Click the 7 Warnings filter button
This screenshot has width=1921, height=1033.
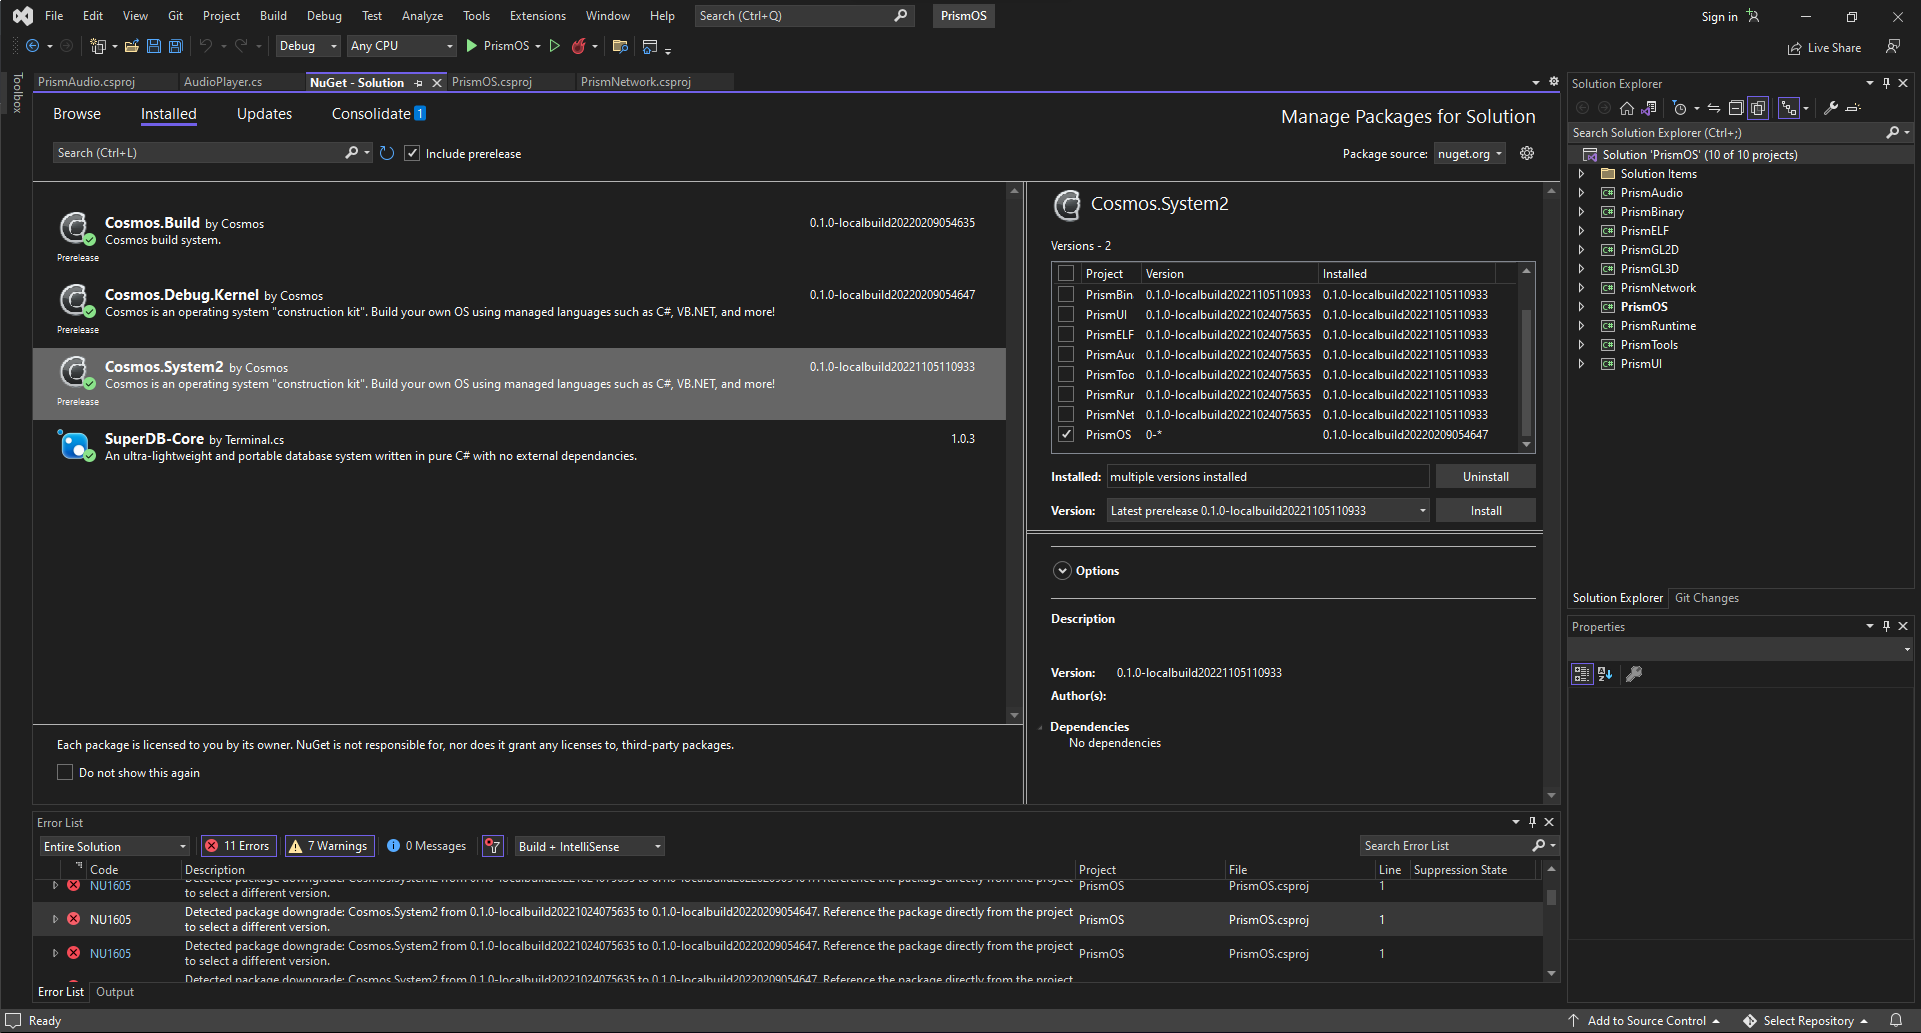point(329,845)
